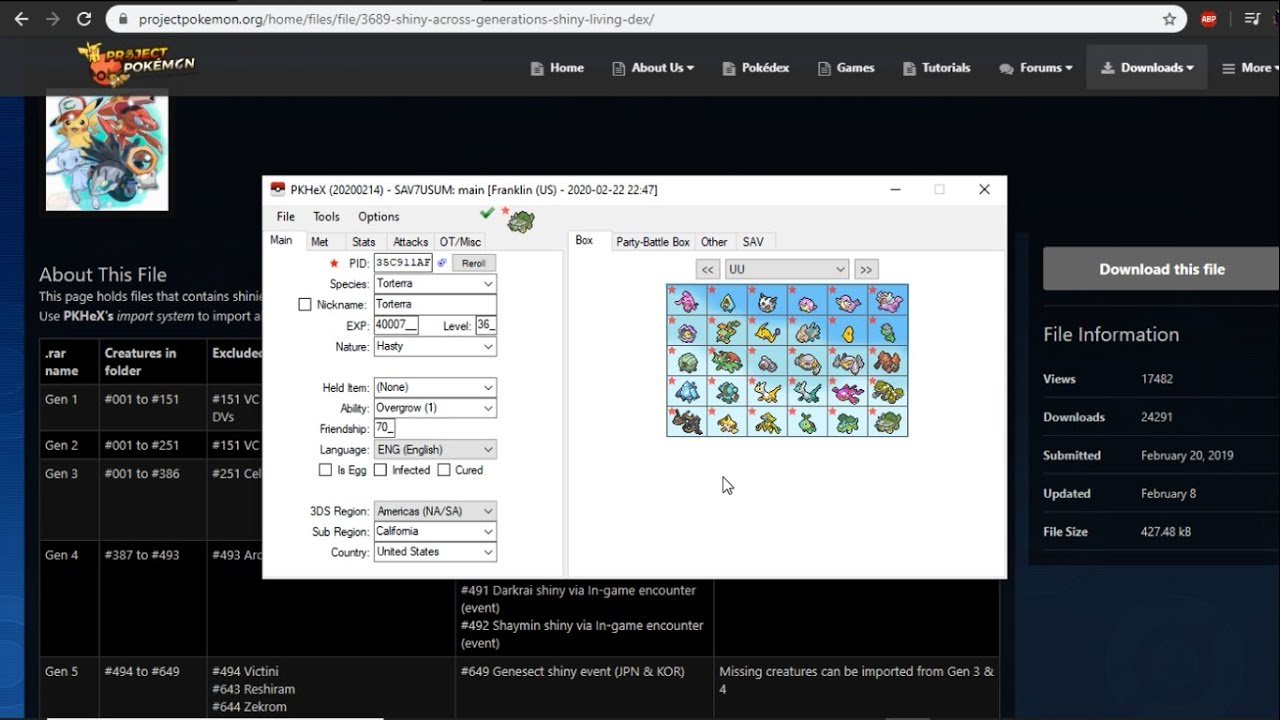Click the Download this file button
1280x720 pixels.
1161,269
